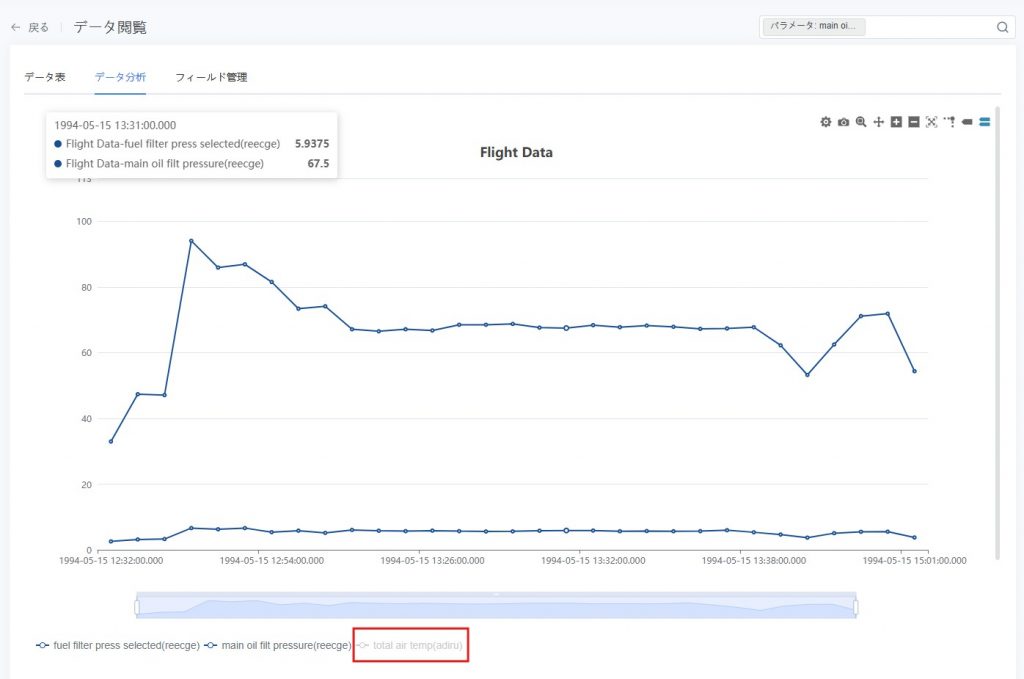
Task: Show the total air temp(adiru) series
Action: tap(411, 646)
